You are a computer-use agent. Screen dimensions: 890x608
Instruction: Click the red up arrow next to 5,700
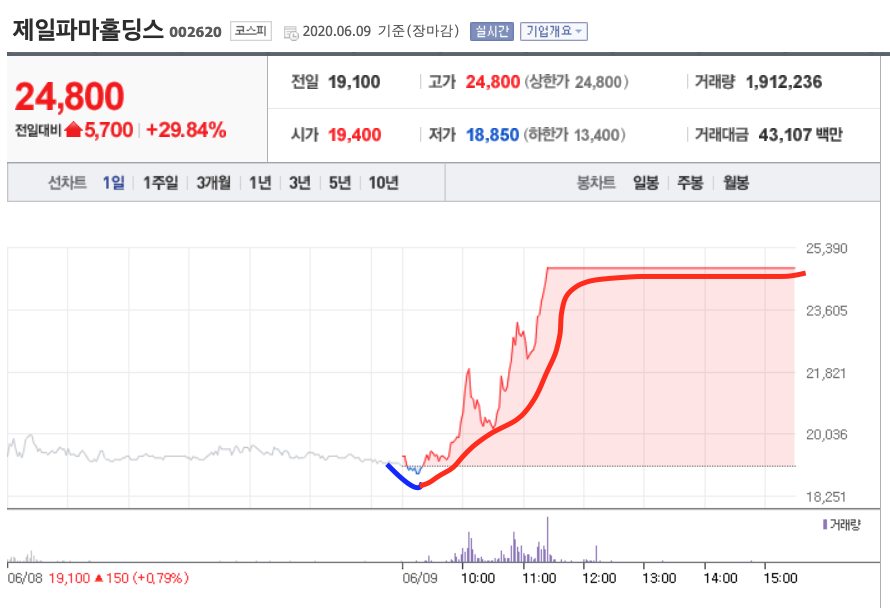[73, 130]
